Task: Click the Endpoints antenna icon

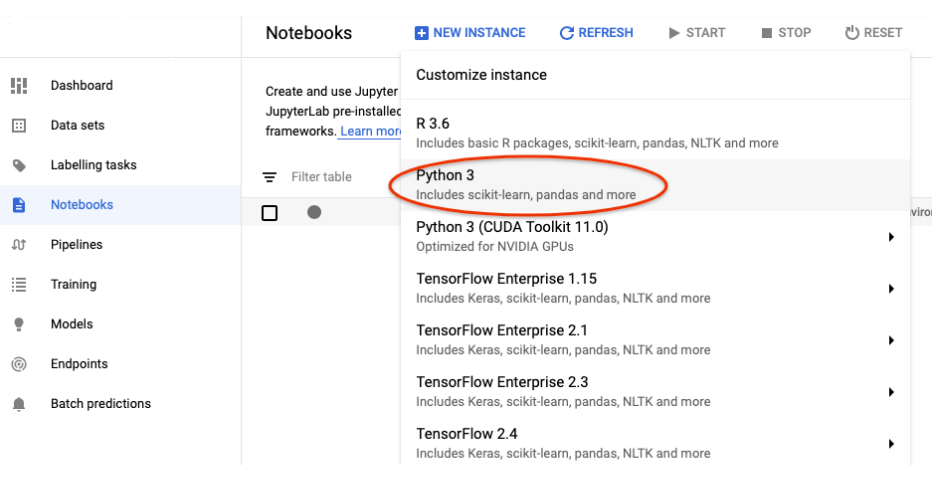Action: (x=19, y=364)
